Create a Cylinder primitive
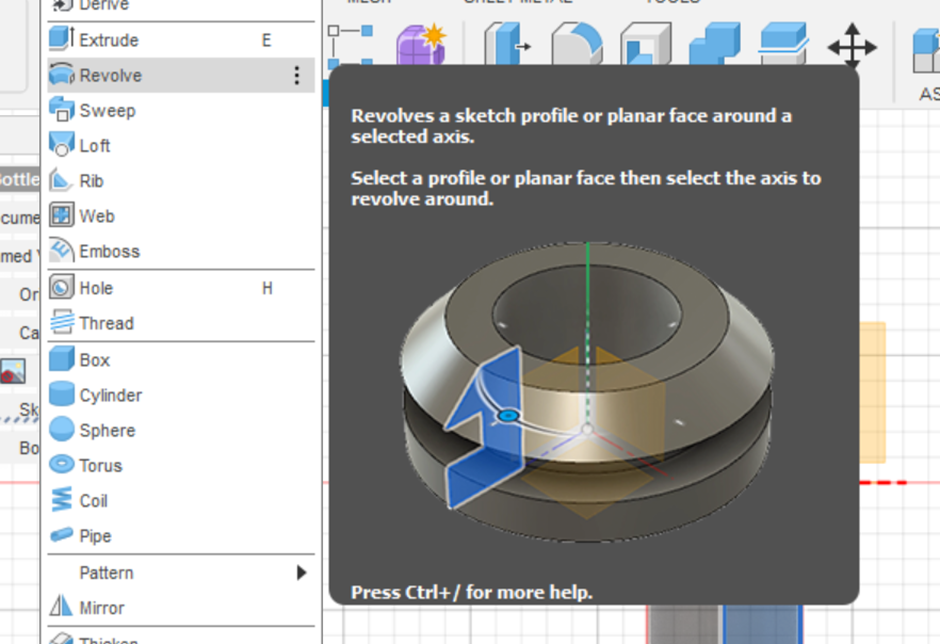The width and height of the screenshot is (940, 644). pos(180,396)
